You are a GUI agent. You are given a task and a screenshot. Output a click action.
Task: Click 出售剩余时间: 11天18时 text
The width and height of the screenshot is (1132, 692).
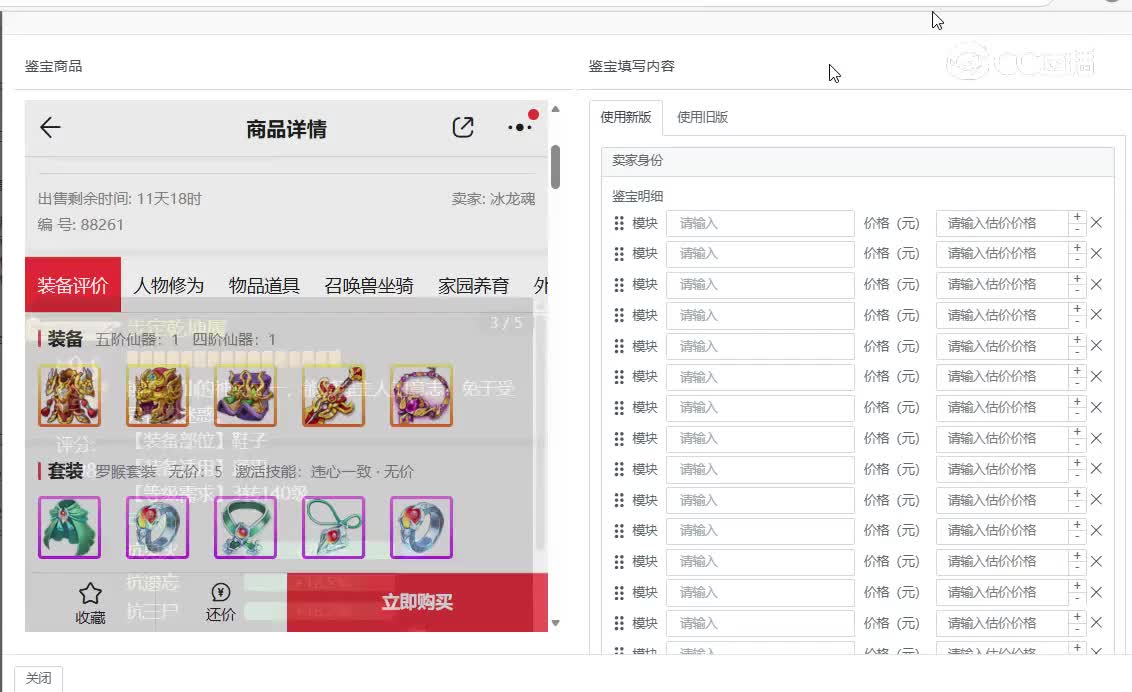120,198
